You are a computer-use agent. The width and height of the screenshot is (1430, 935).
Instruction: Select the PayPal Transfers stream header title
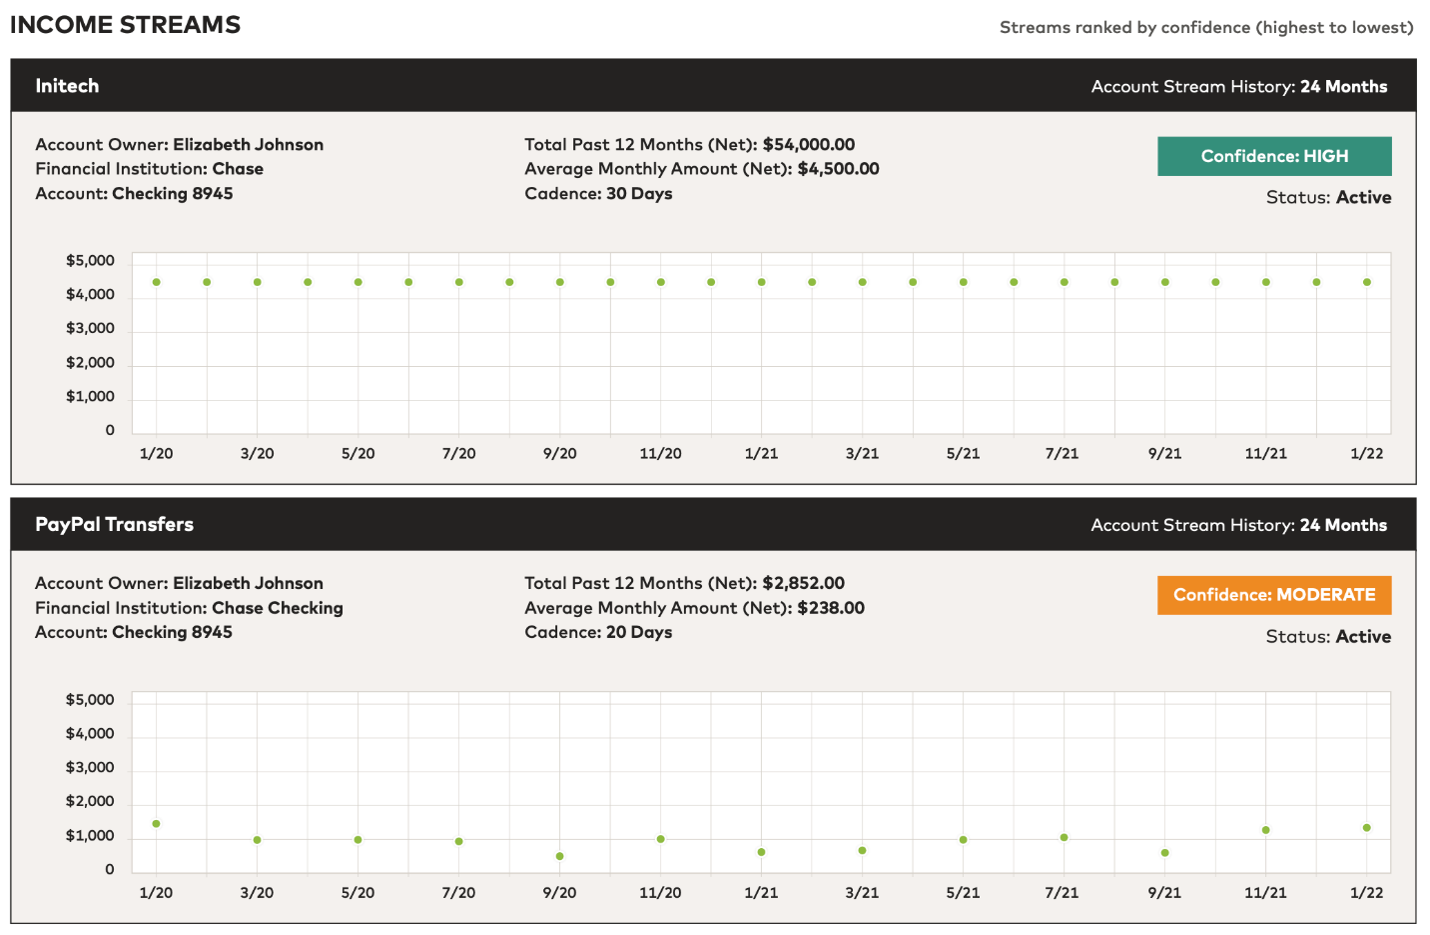[114, 525]
